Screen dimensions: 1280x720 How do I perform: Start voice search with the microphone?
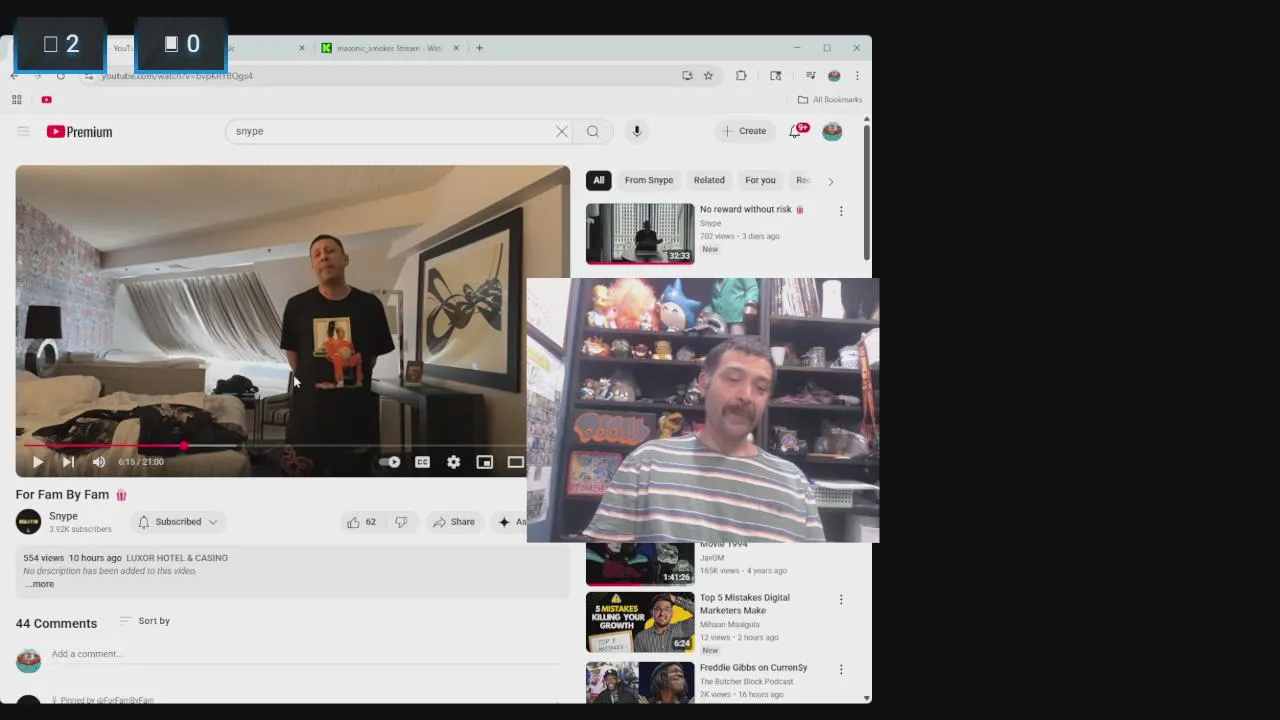(636, 131)
